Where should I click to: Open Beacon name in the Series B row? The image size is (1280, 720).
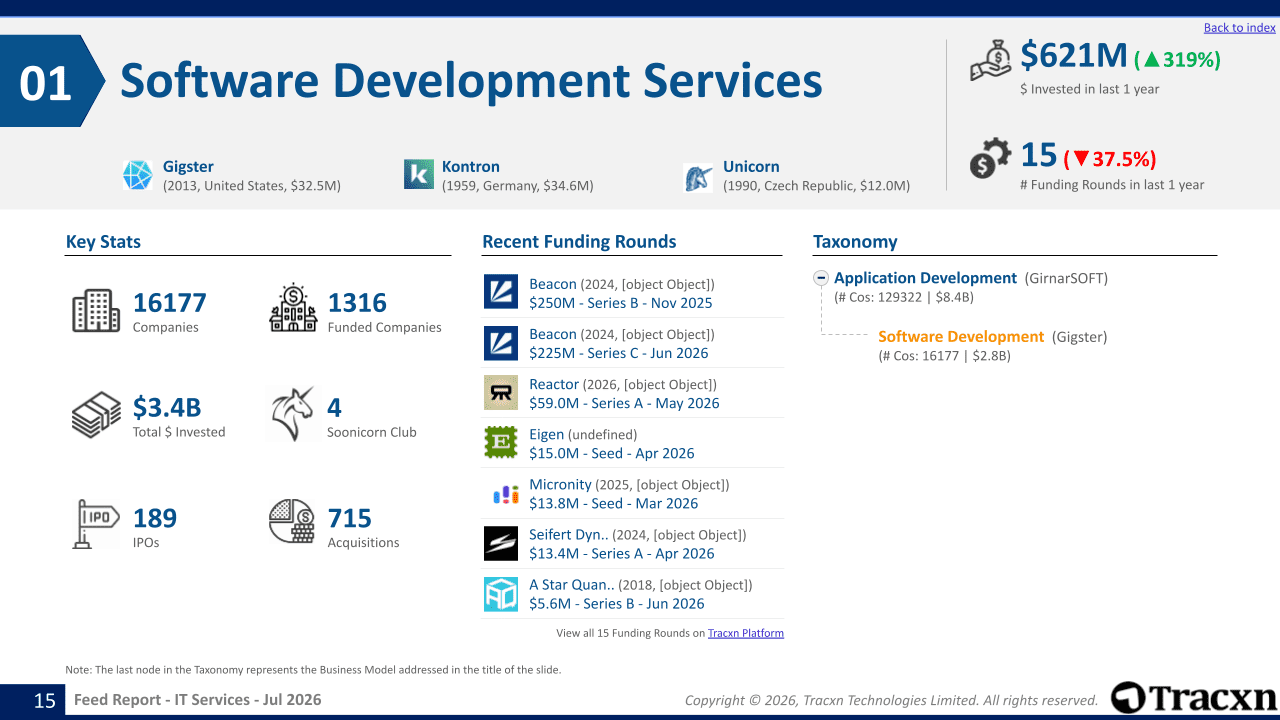click(553, 284)
